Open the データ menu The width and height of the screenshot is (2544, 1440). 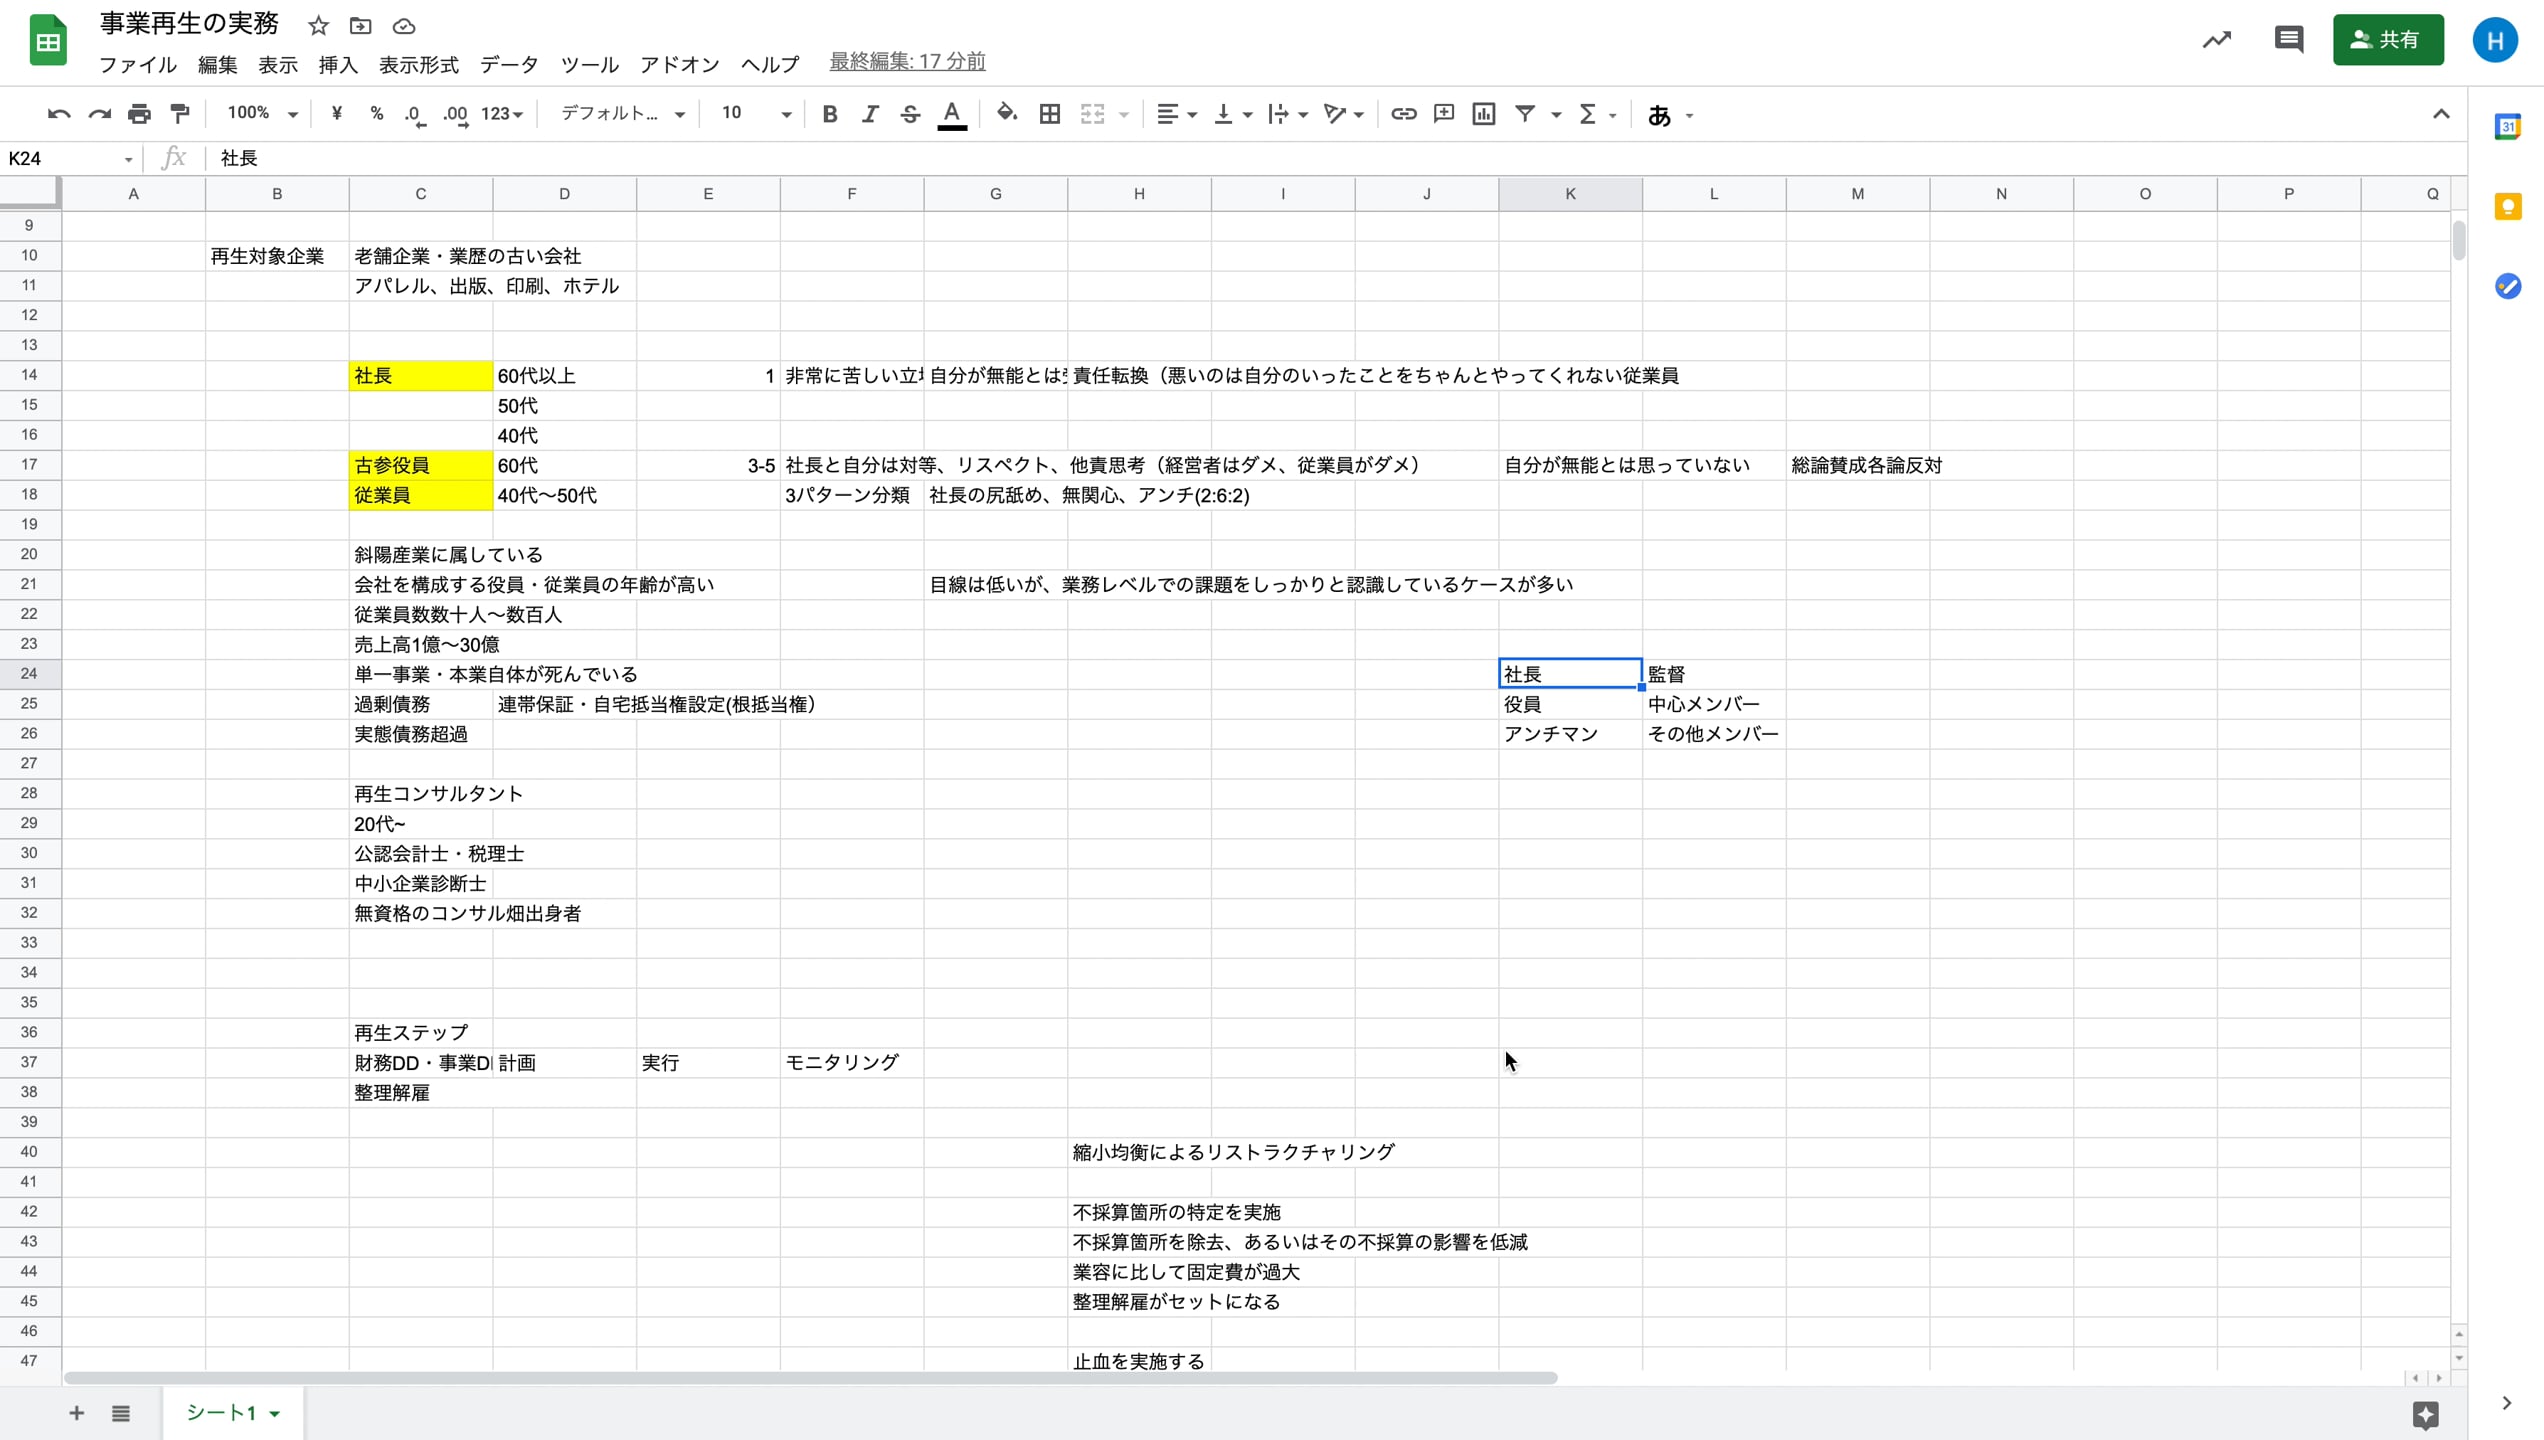(509, 65)
